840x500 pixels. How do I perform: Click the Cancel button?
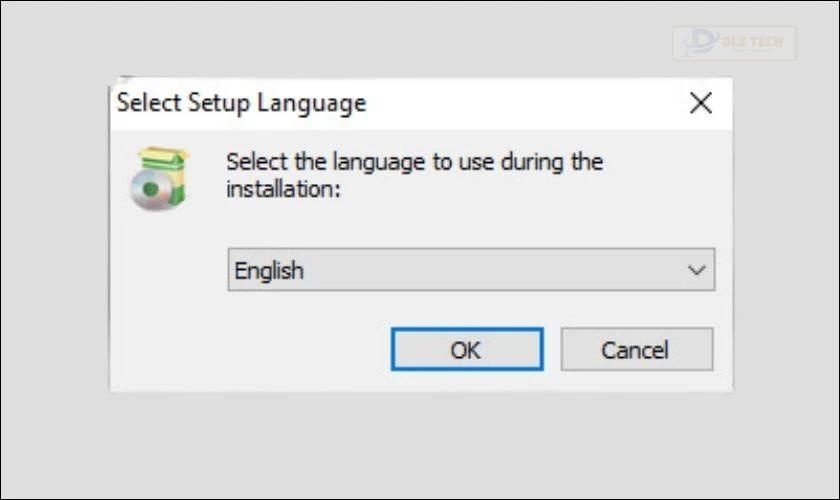click(x=637, y=349)
